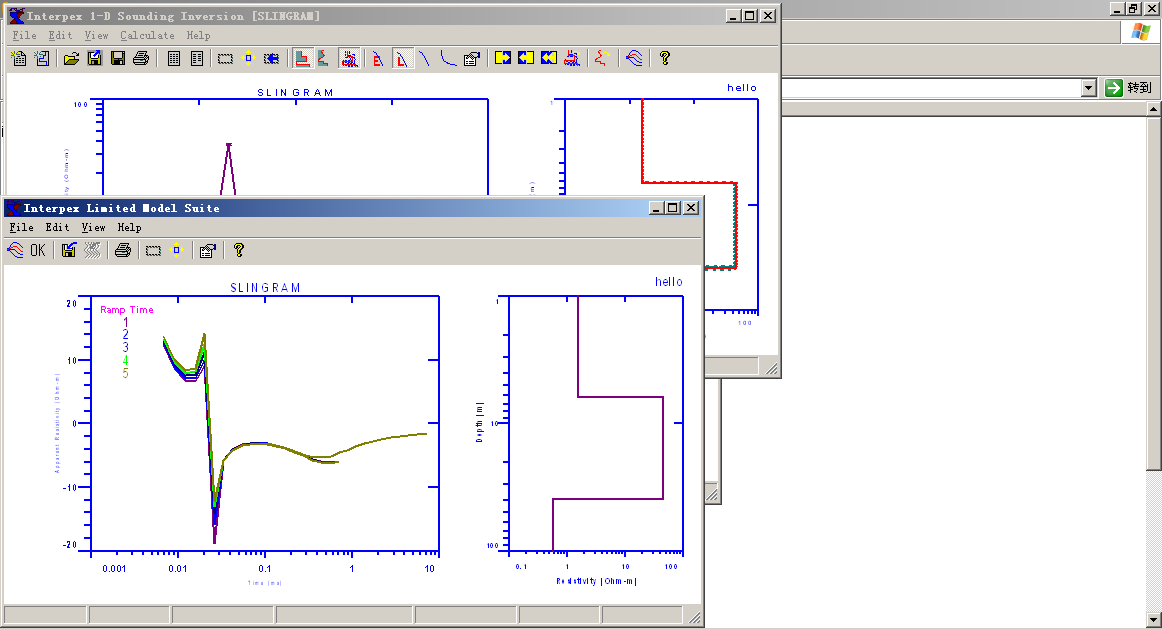Image resolution: width=1162 pixels, height=629 pixels.
Task: Open the Help menu in Model Suite window
Action: click(x=130, y=227)
